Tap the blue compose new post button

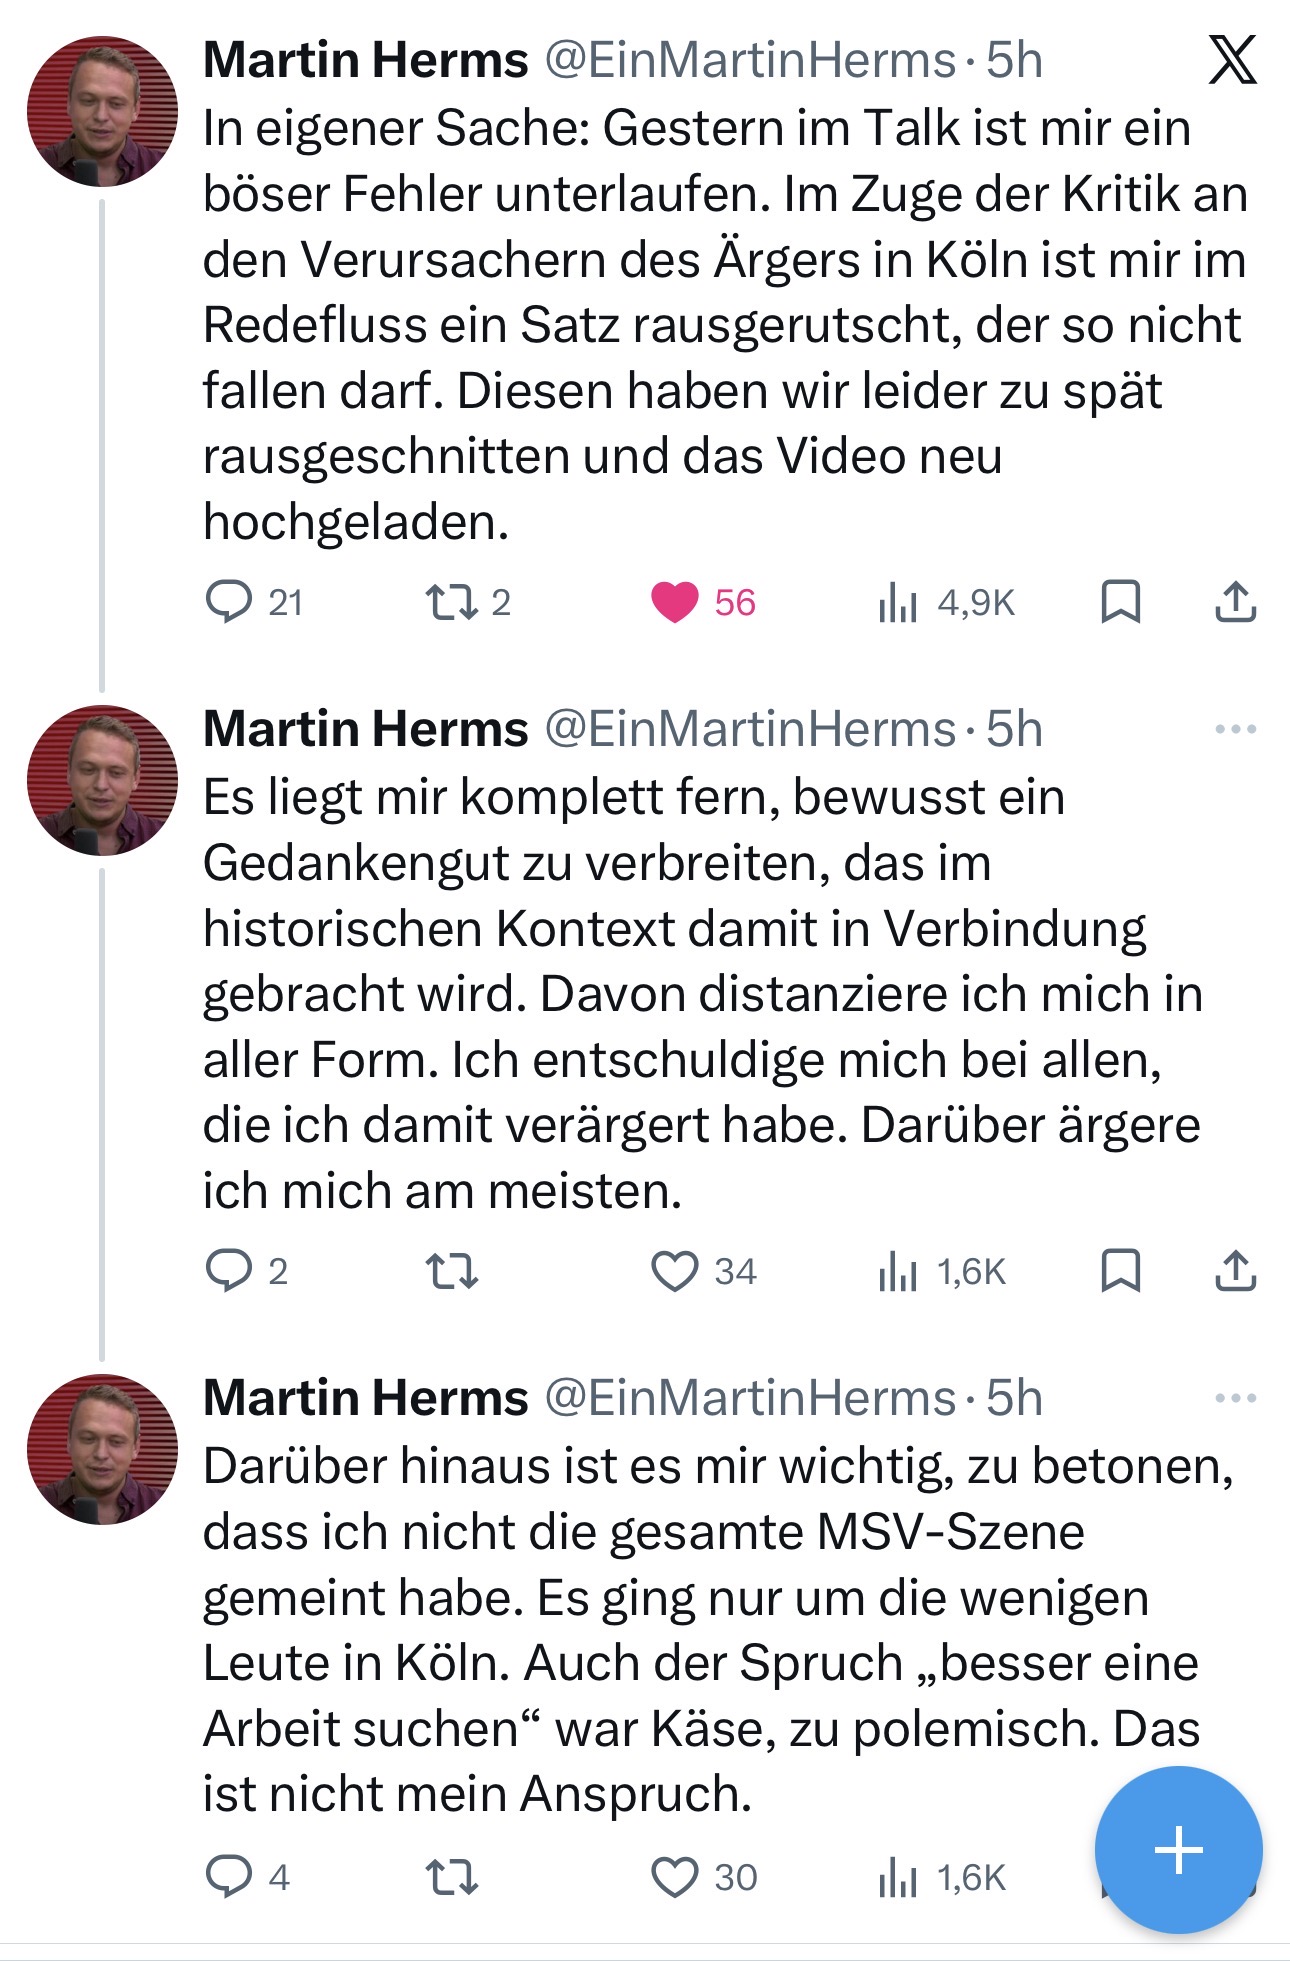[x=1178, y=1849]
